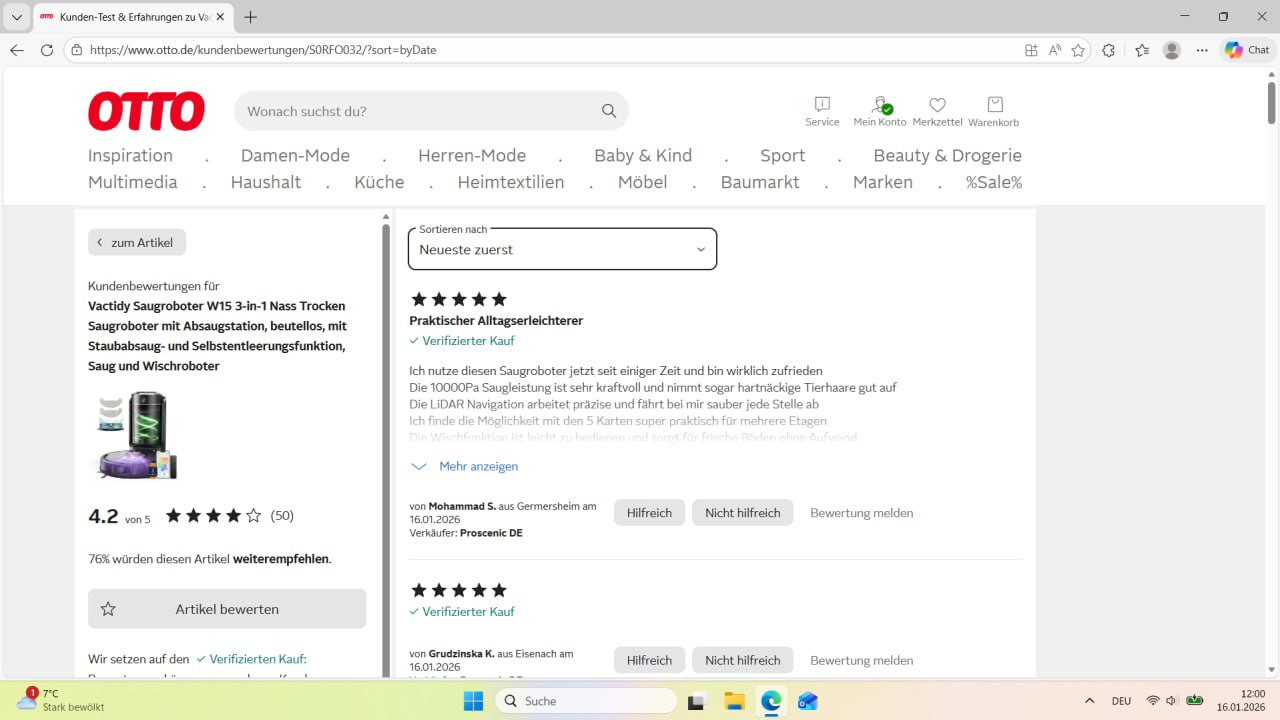Open Edge settings and more menu
Image resolution: width=1280 pixels, height=720 pixels.
coord(1202,50)
